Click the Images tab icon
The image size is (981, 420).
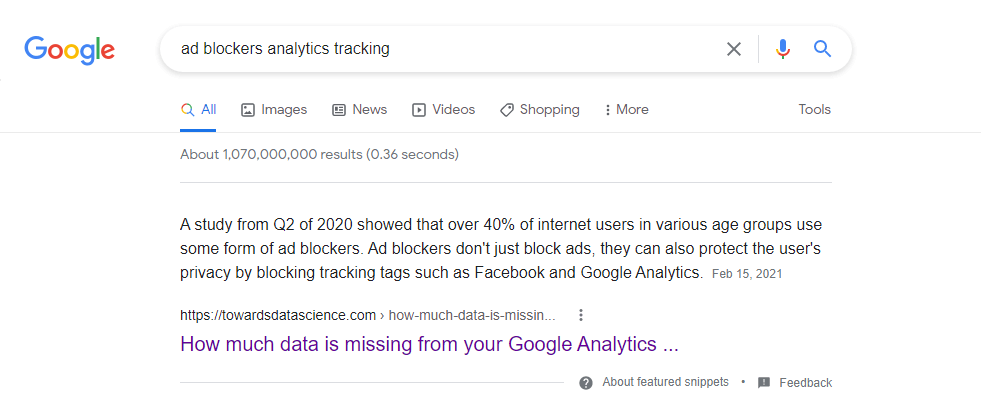coord(248,110)
